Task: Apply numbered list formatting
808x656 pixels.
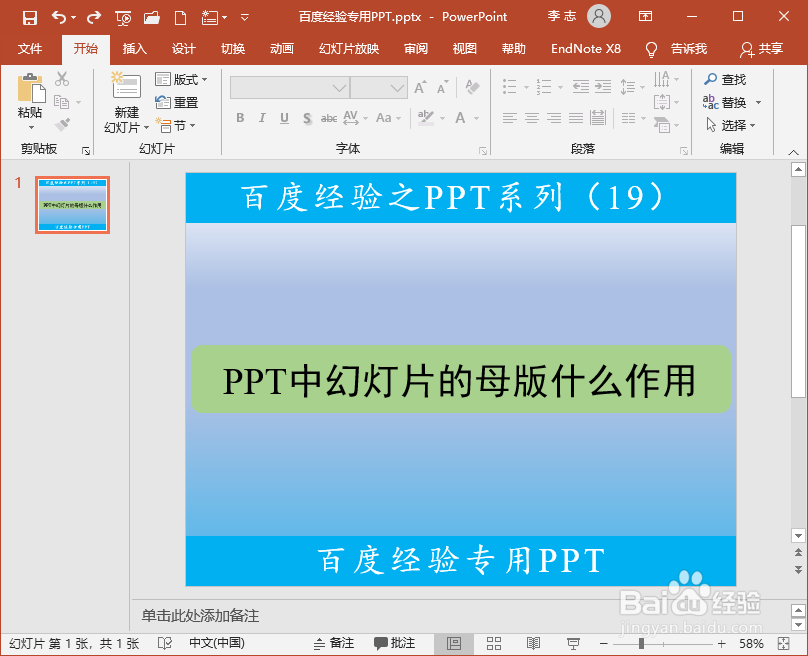Action: click(x=544, y=86)
